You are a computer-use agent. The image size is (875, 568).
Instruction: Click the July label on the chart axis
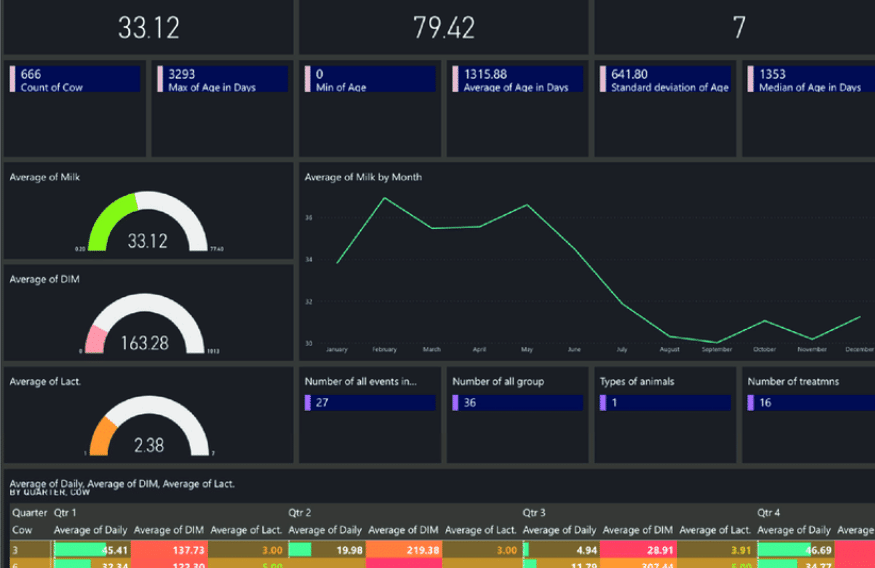pos(622,349)
